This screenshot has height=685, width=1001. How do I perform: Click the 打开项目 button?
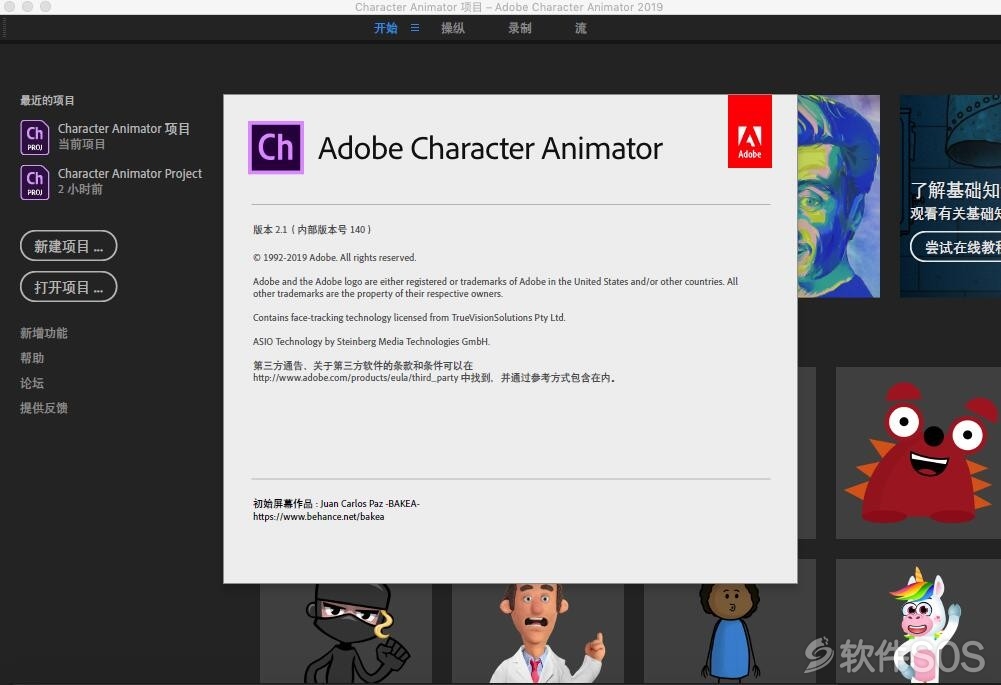coord(68,287)
